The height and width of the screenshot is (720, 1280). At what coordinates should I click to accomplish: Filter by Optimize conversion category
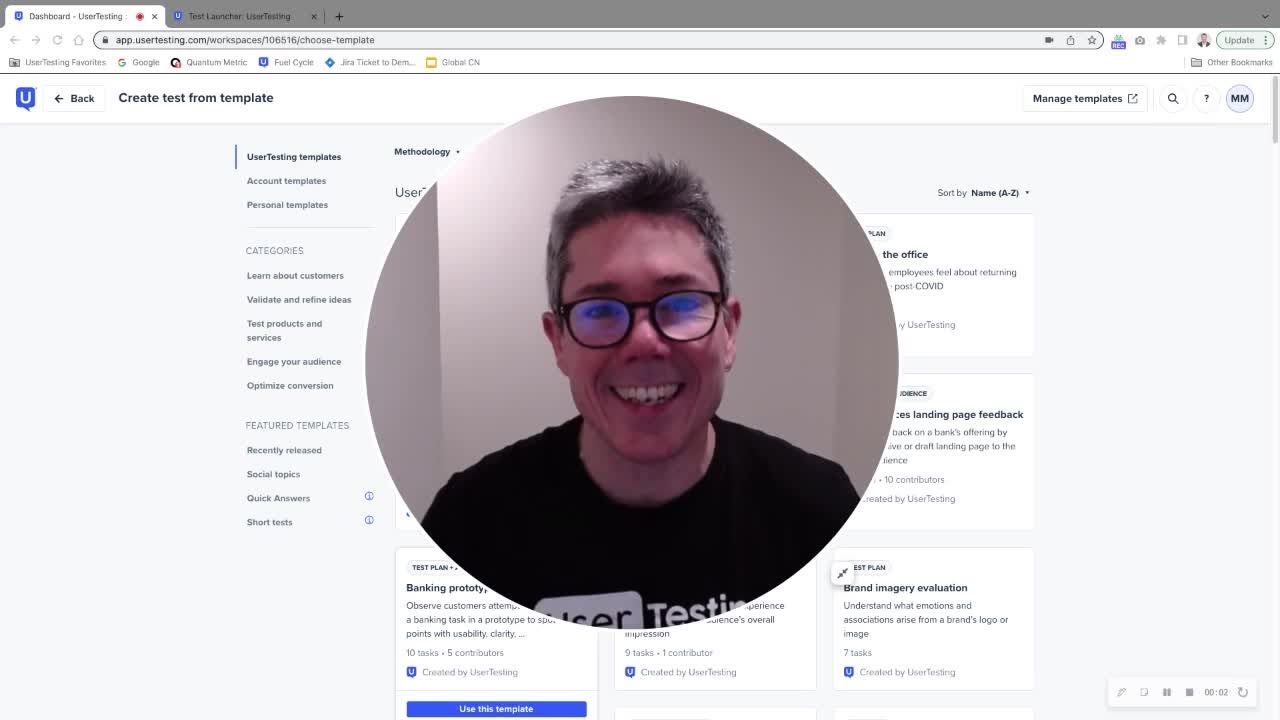[290, 386]
